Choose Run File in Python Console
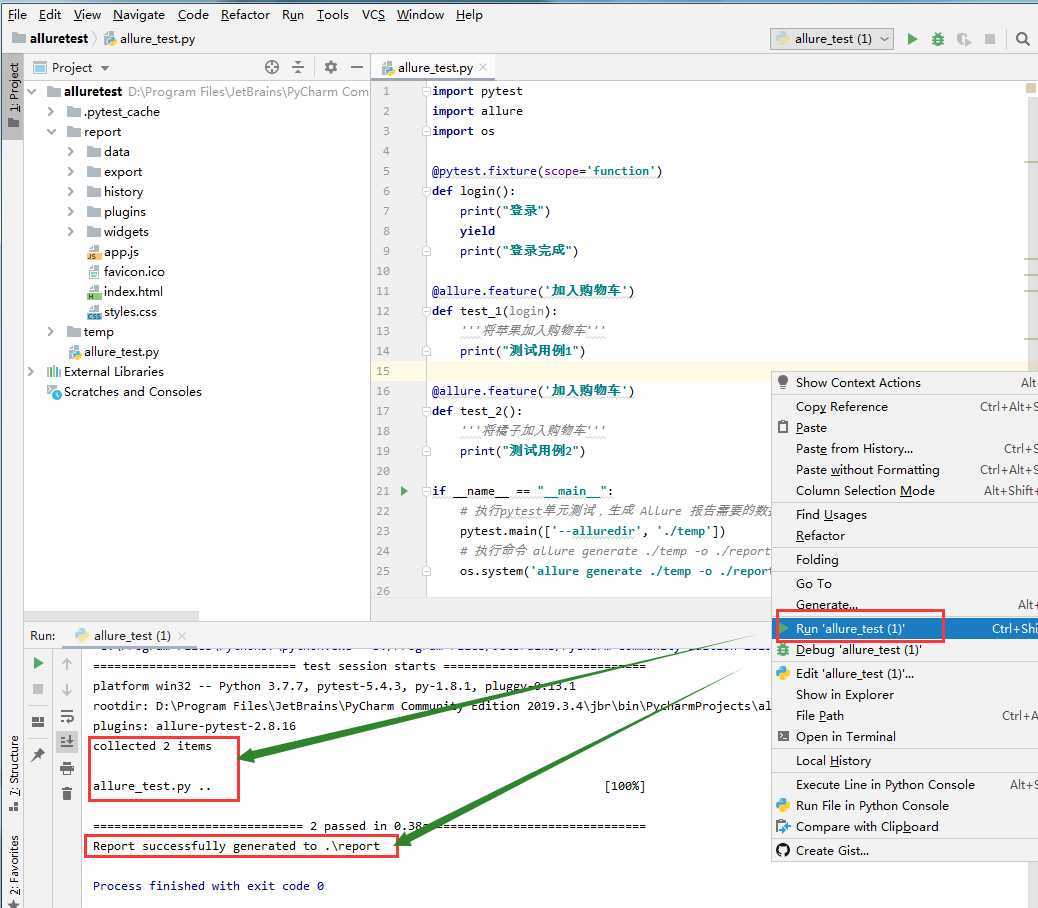Viewport: 1038px width, 908px height. (905, 805)
